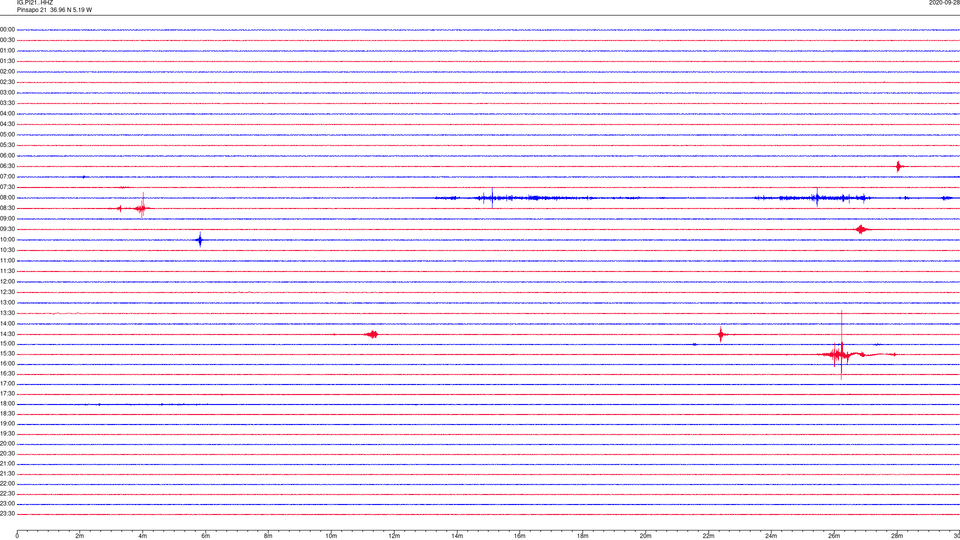Click the Pinsapo 21 station coordinates text
This screenshot has width=960, height=540.
[x=54, y=10]
